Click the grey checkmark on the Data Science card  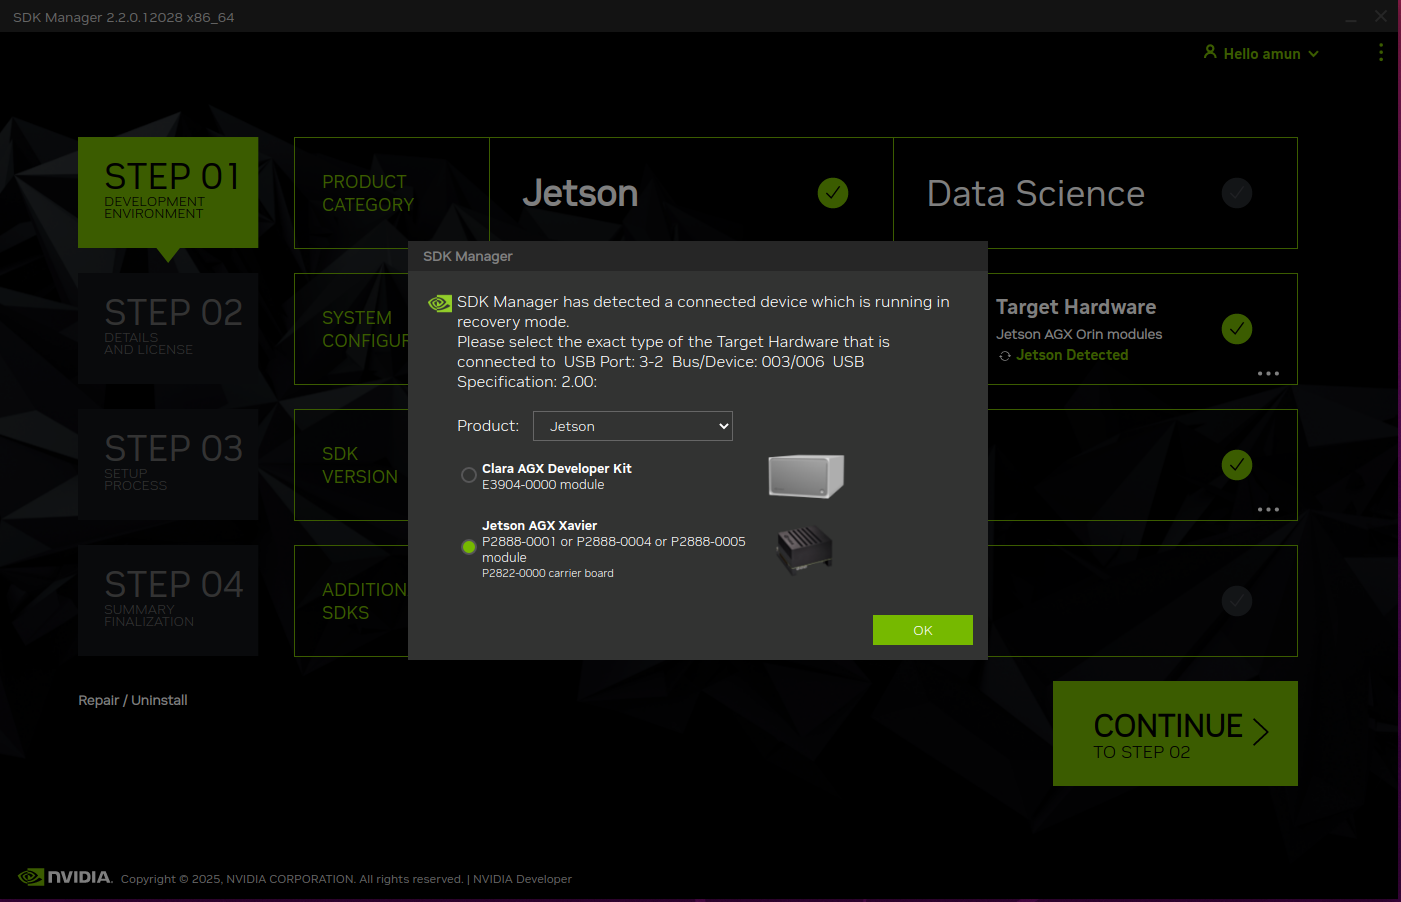tap(1237, 193)
